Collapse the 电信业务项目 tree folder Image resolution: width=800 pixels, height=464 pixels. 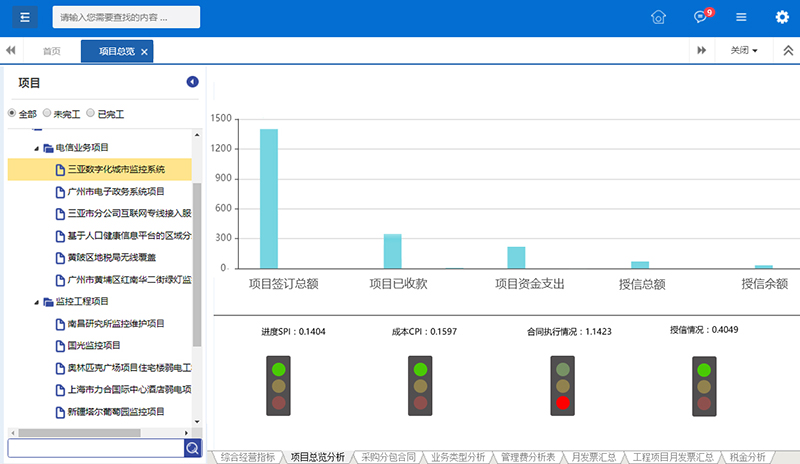pyautogui.click(x=37, y=148)
